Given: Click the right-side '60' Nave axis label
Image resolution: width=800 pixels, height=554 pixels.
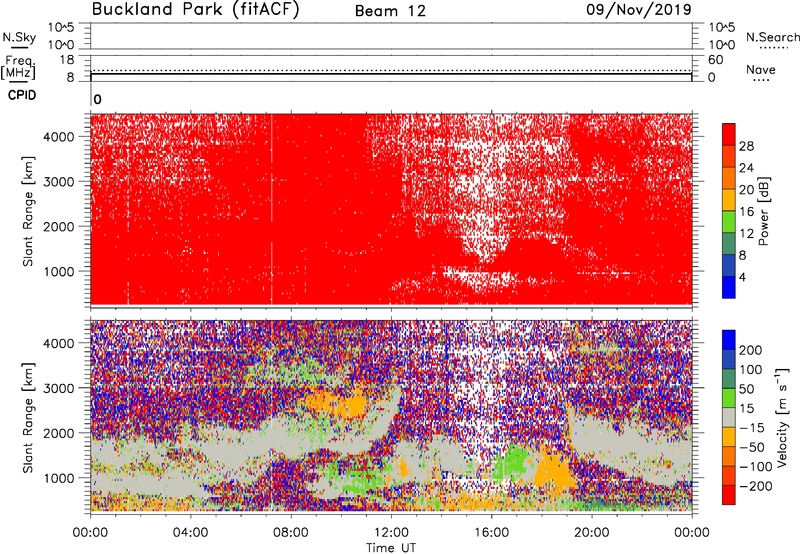Looking at the screenshot, I should pos(715,60).
